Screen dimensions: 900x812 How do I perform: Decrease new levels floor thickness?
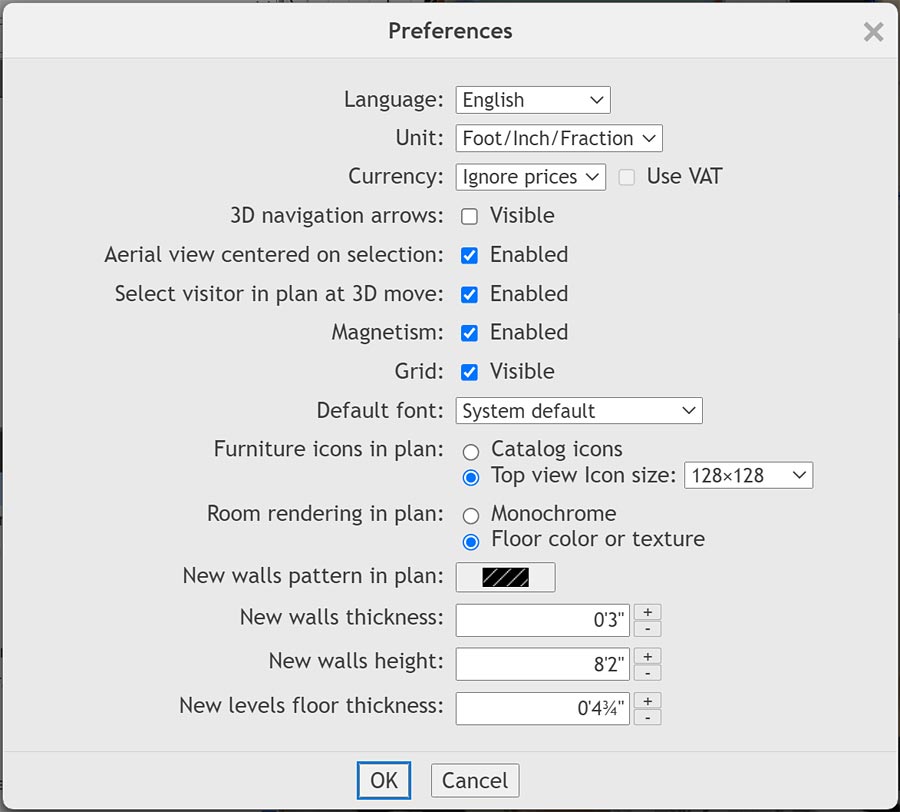[x=647, y=717]
